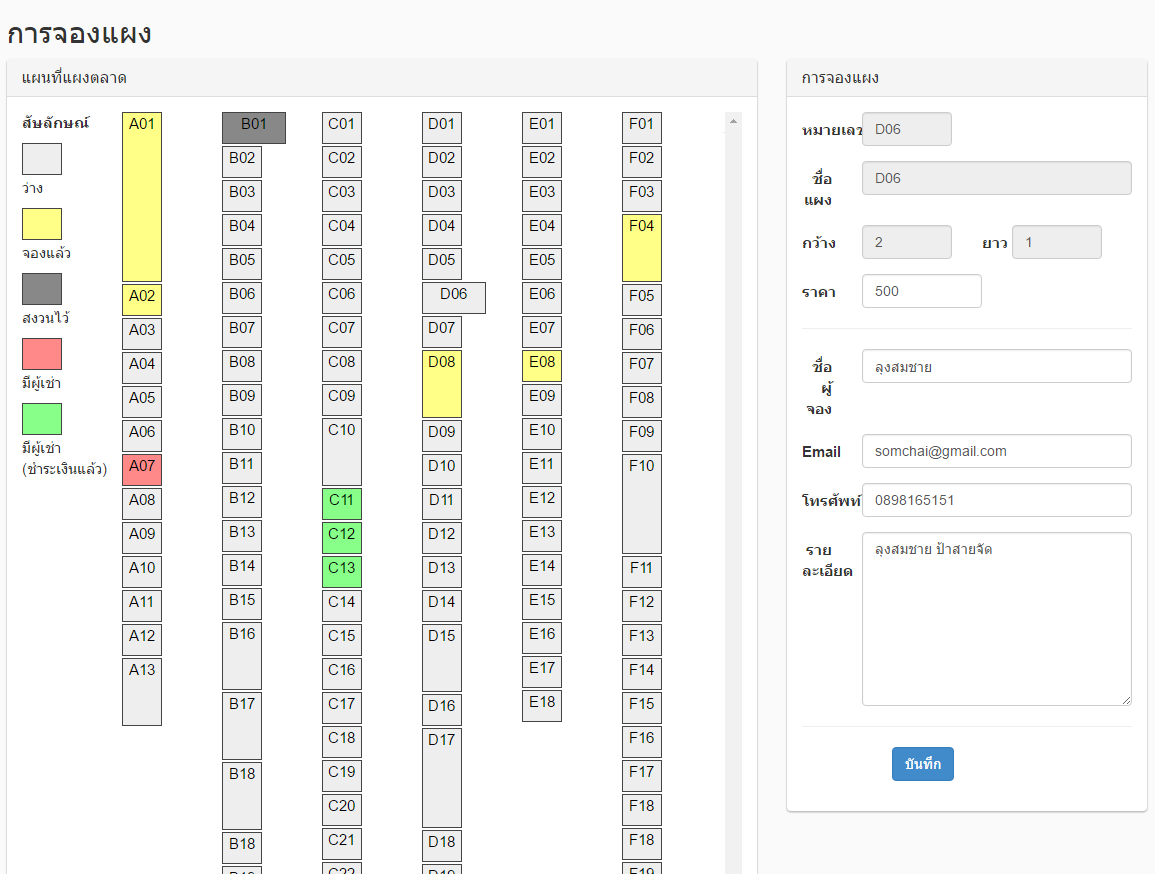Select the booked stall D08
Screen dimensions: 1155x874
click(x=442, y=384)
